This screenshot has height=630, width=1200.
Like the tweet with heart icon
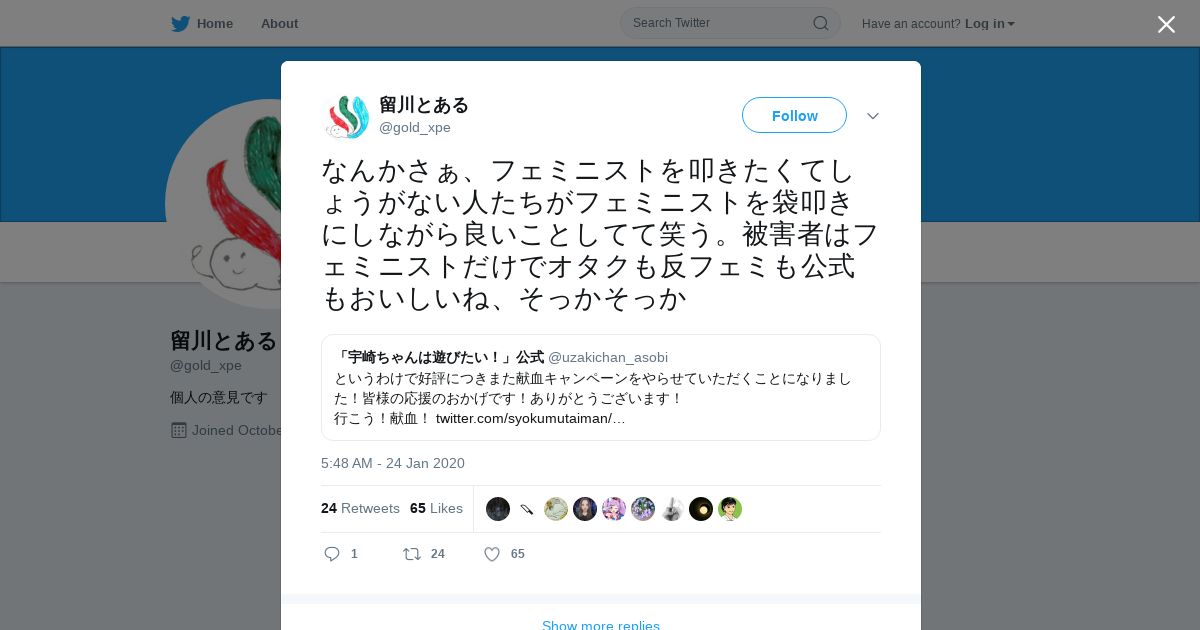coord(492,554)
